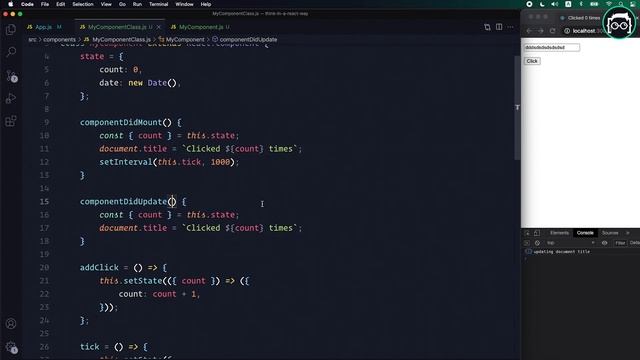Toggle the DevTools console sidebar

point(527,243)
